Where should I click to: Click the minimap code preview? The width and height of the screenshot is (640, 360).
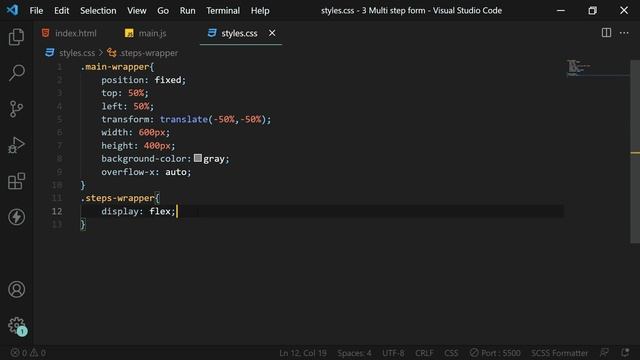pos(579,68)
